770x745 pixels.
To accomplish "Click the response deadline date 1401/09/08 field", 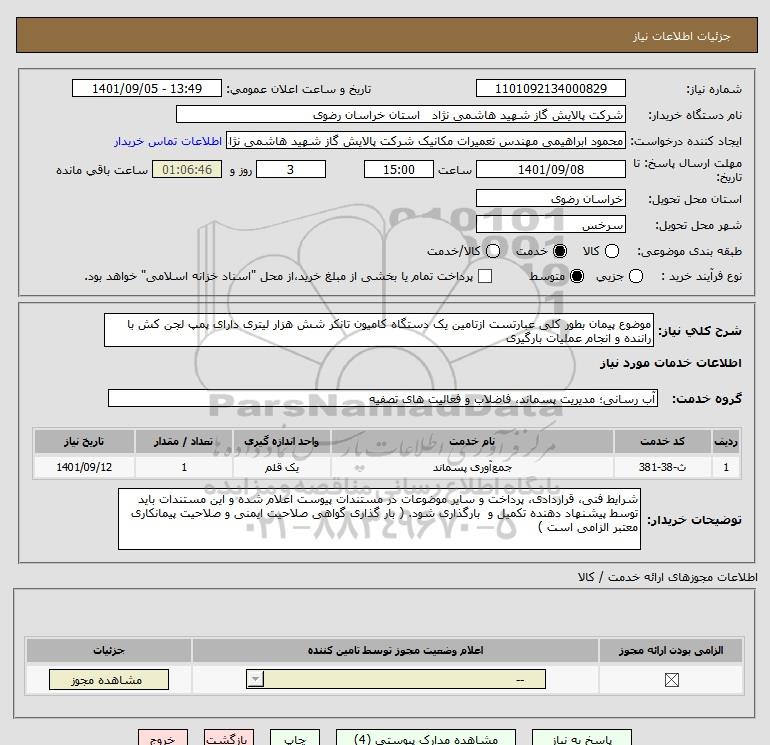I will [x=550, y=169].
